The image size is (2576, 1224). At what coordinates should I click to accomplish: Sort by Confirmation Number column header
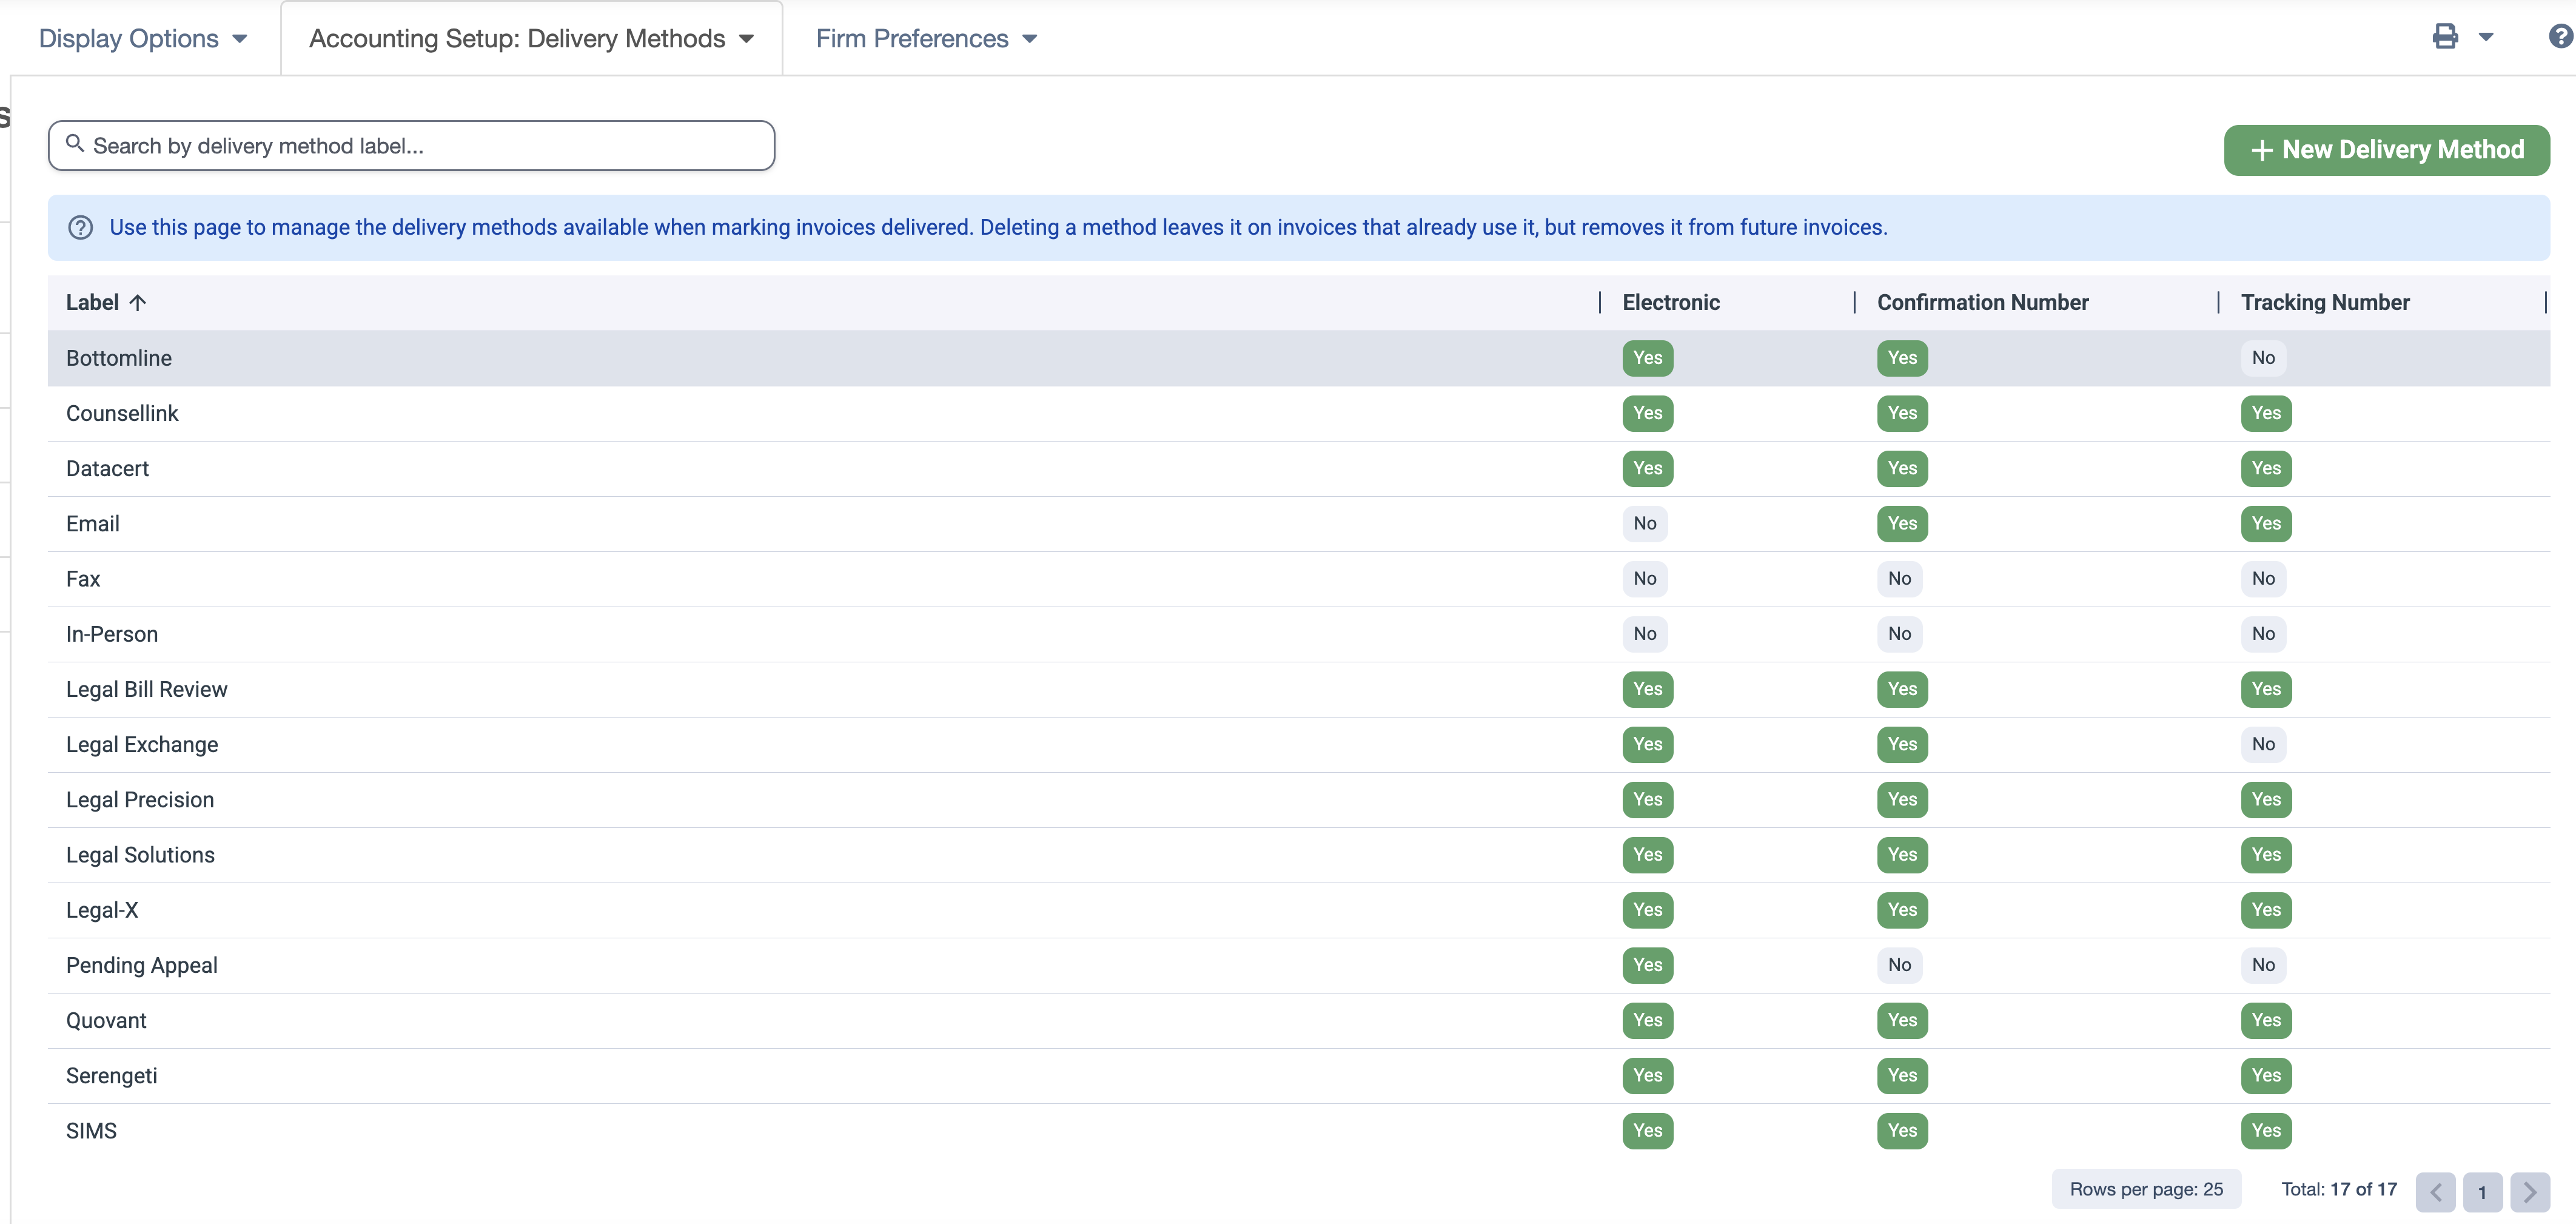click(1982, 302)
